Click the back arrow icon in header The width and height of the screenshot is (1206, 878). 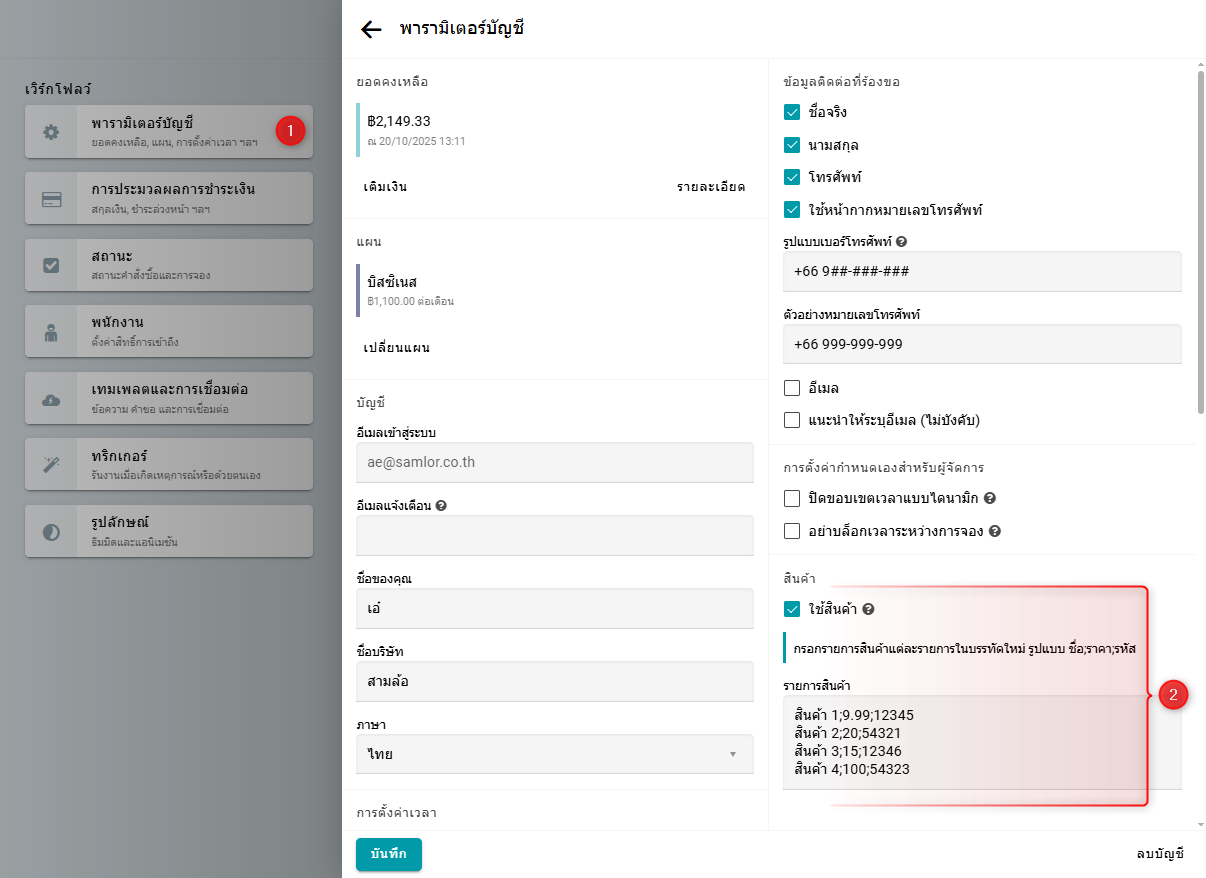(371, 29)
